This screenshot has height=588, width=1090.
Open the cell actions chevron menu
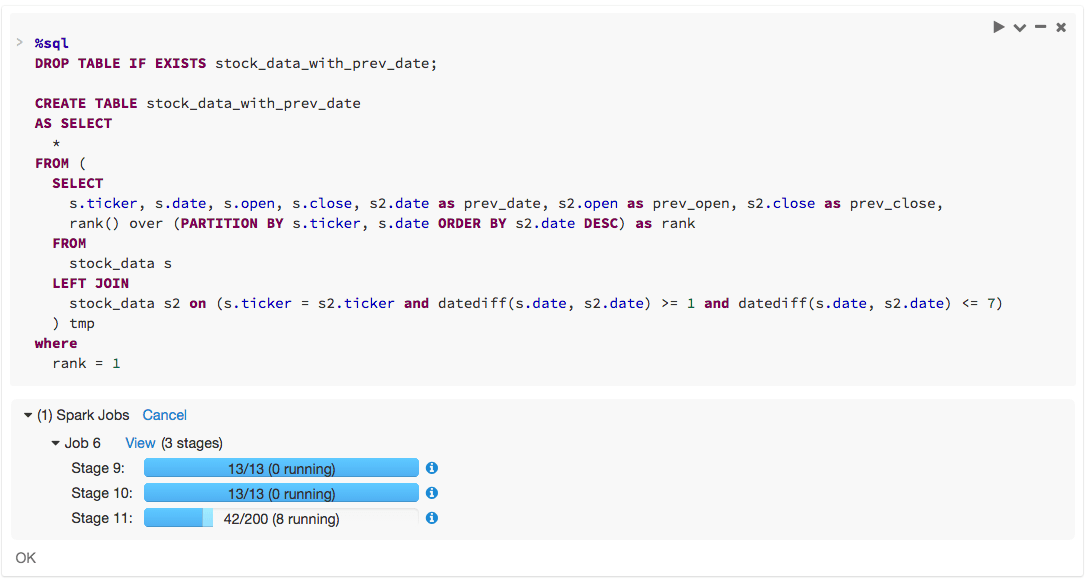tap(1019, 27)
